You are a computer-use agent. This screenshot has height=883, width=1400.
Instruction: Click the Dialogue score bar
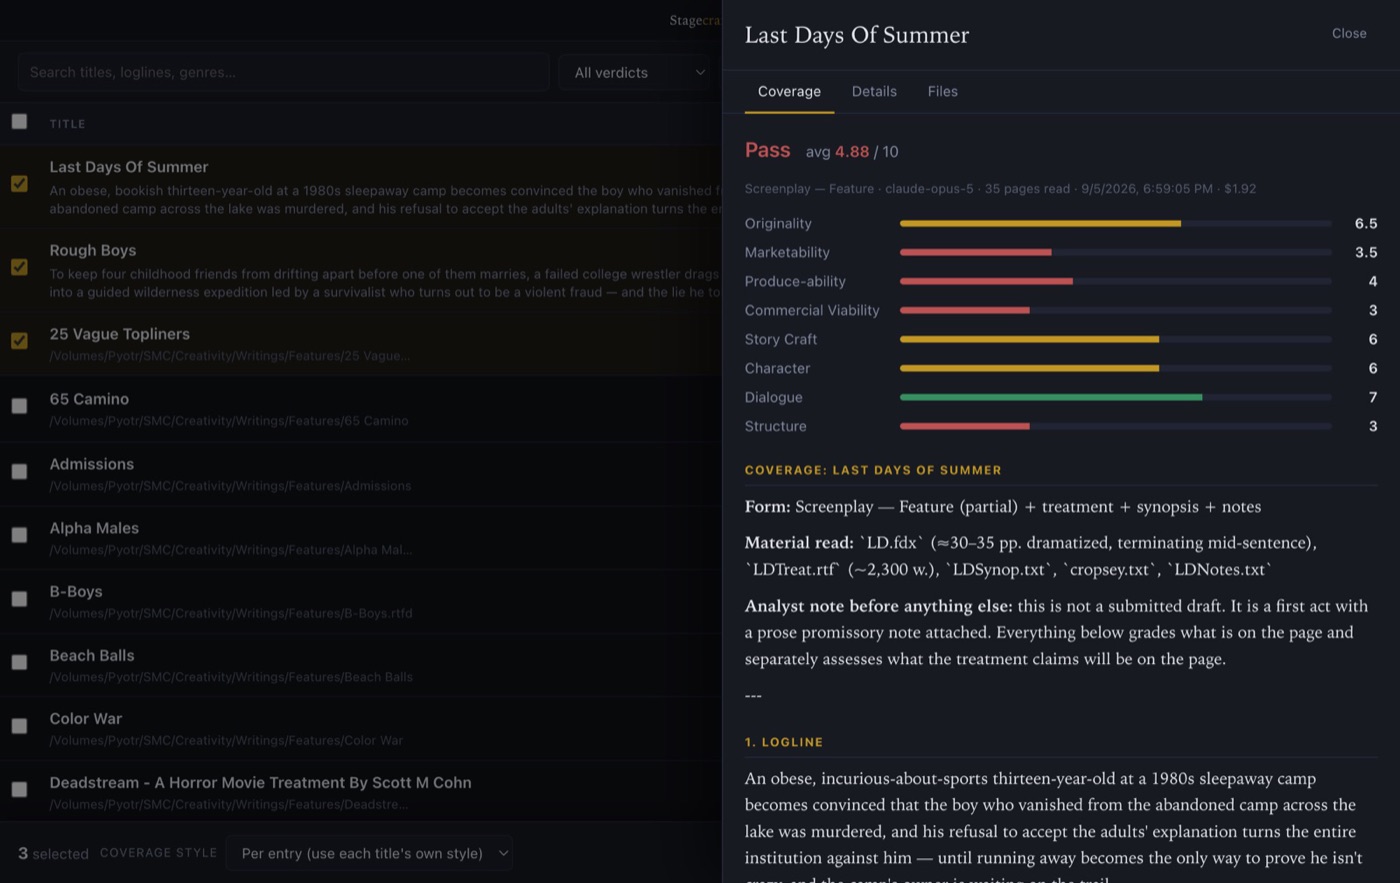(x=1115, y=397)
